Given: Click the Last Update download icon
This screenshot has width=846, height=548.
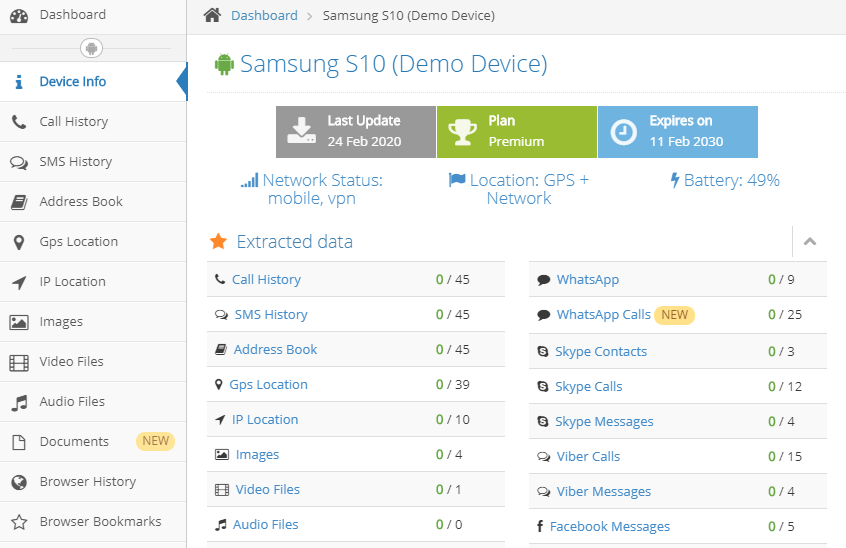Looking at the screenshot, I should click(301, 131).
